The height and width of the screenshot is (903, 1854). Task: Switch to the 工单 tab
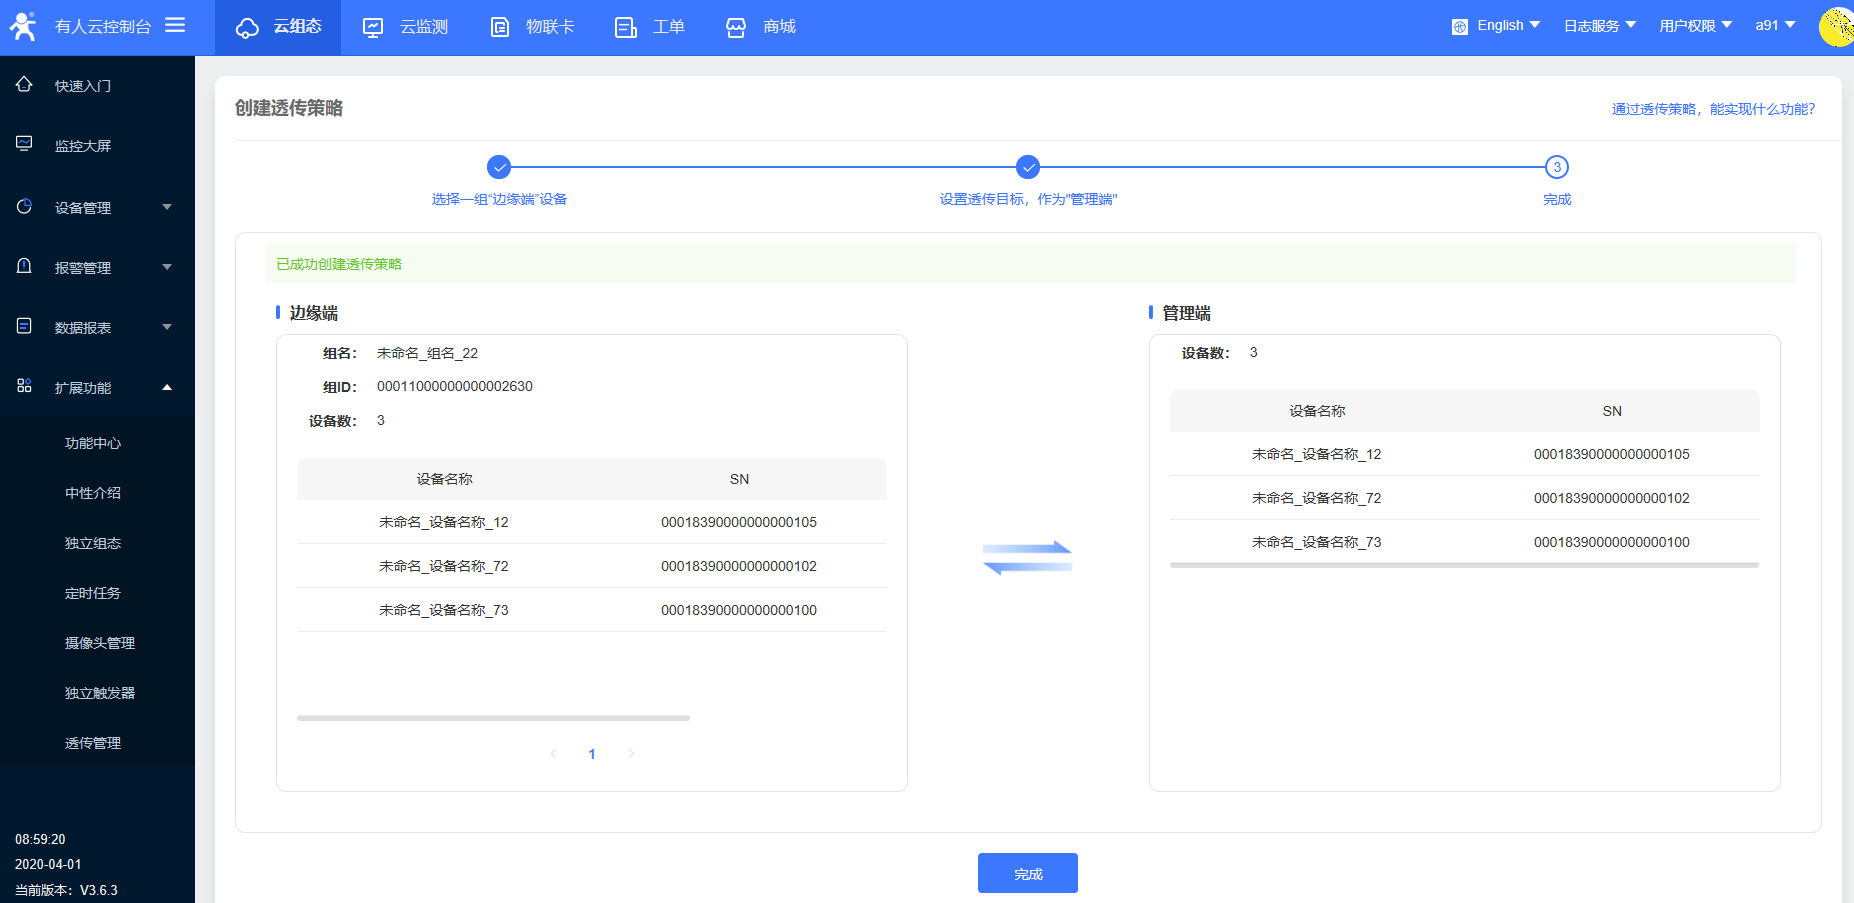649,27
